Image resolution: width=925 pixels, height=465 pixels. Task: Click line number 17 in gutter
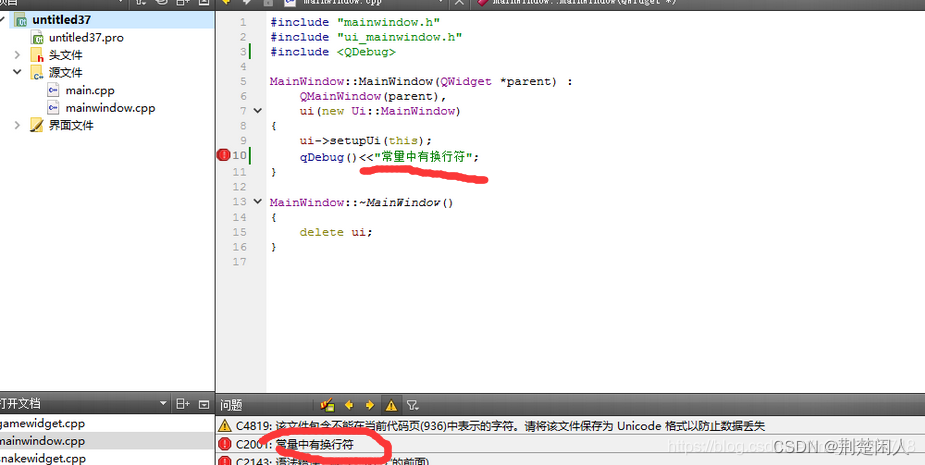point(239,261)
